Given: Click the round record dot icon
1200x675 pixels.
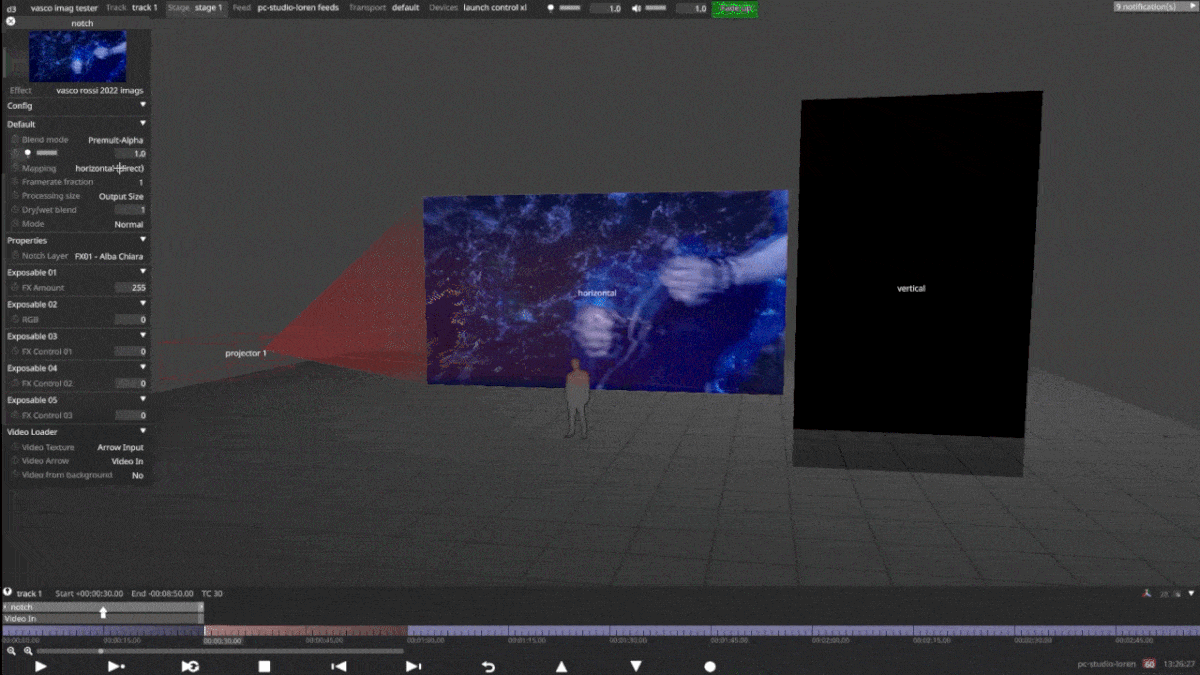Looking at the screenshot, I should [710, 666].
